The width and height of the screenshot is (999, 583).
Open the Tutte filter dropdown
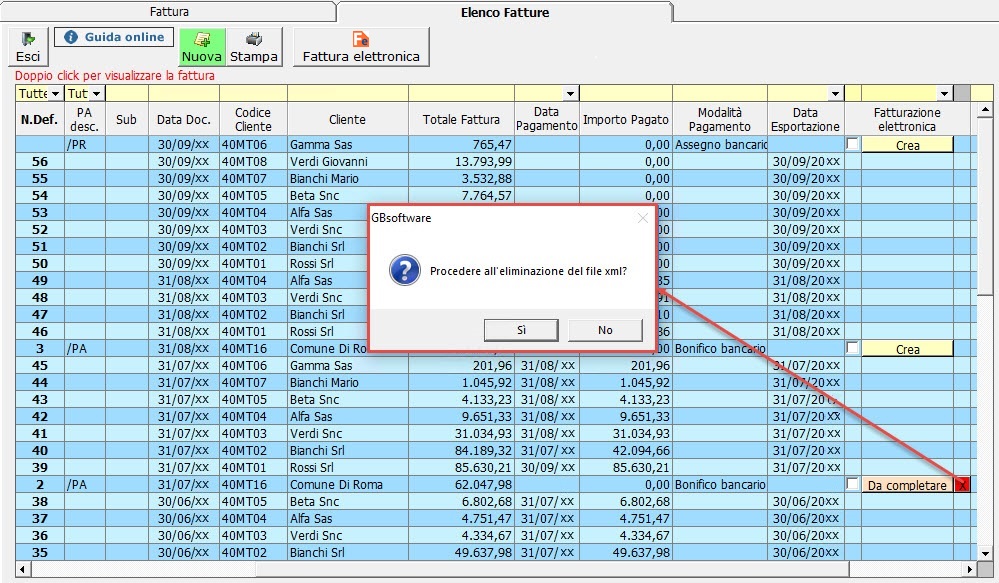(x=55, y=94)
